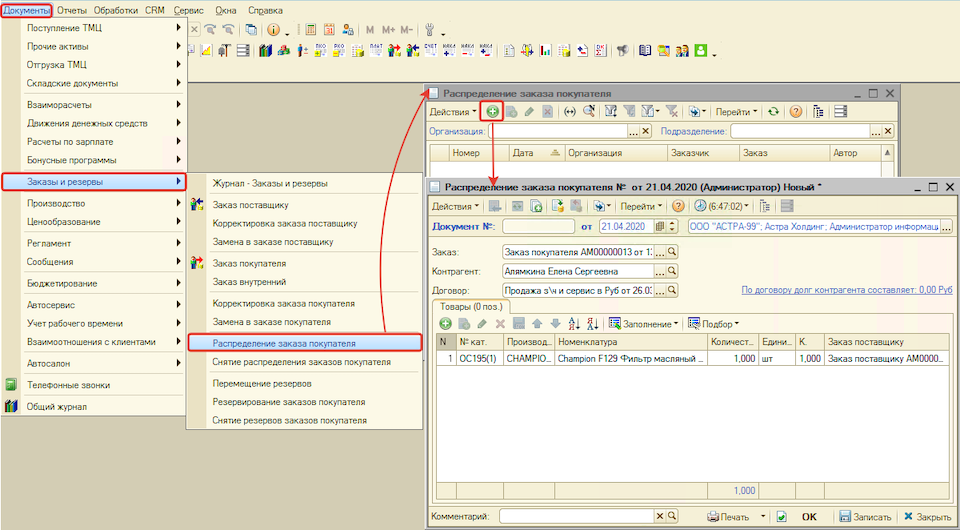The height and width of the screenshot is (530, 960).
Task: Click the clear filter funnel icon
Action: 672,112
